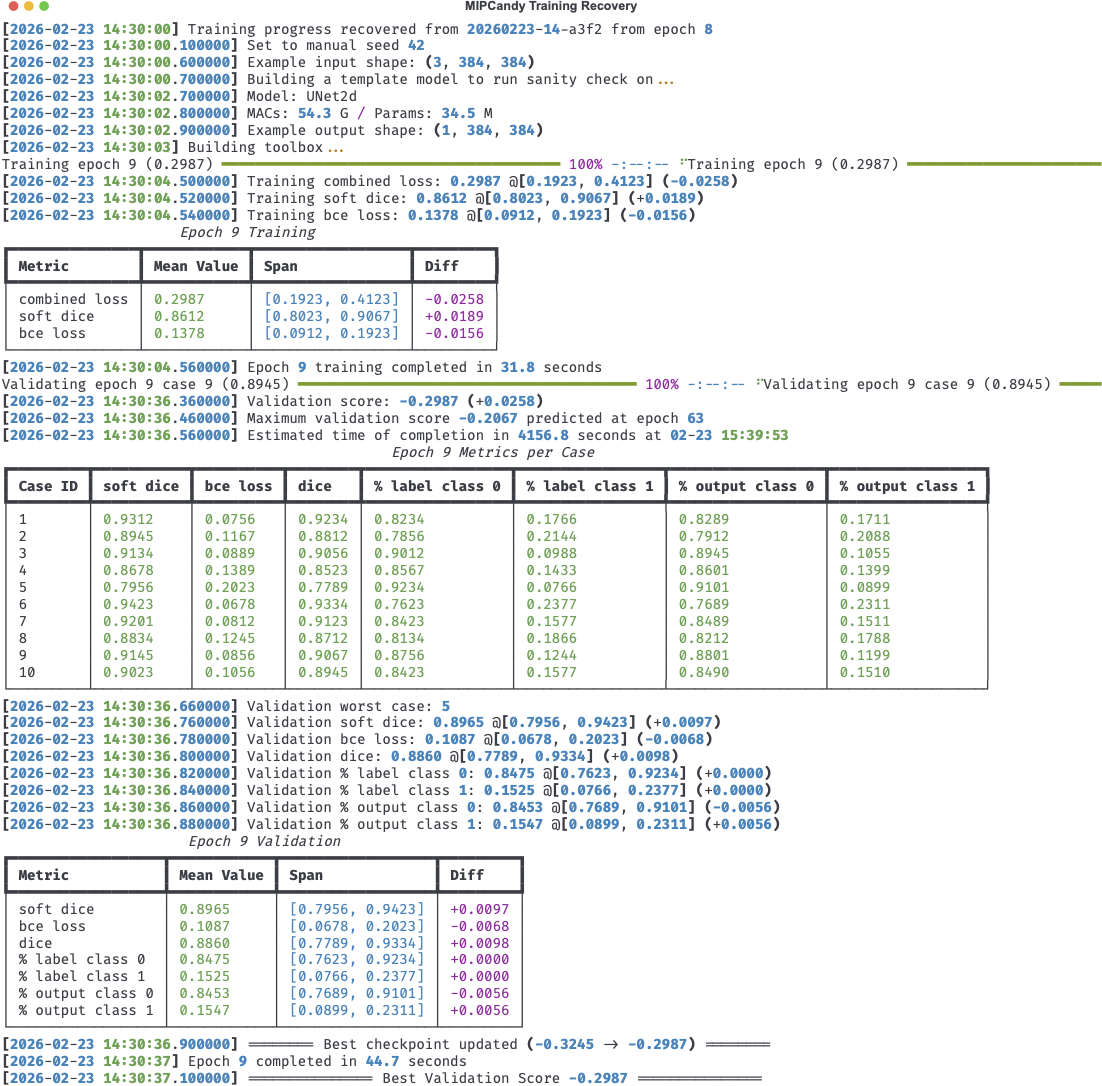Click the Case ID column header
This screenshot has height=1086, width=1102.
[x=47, y=485]
